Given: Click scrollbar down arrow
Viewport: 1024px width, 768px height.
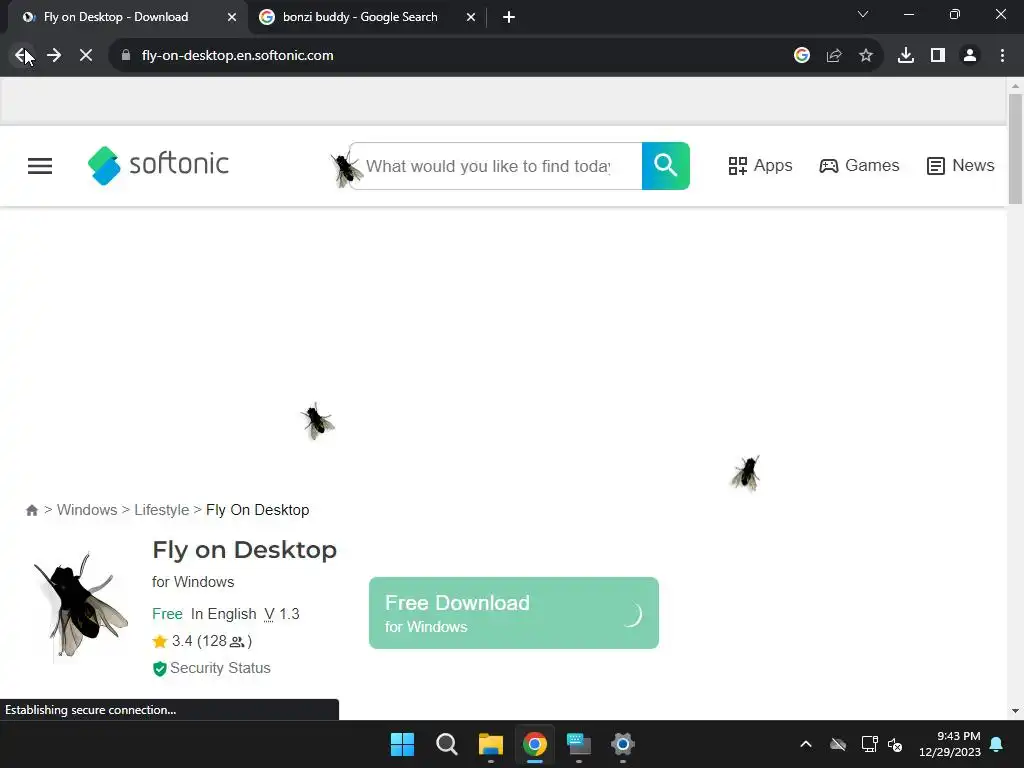Looking at the screenshot, I should click(x=1015, y=711).
